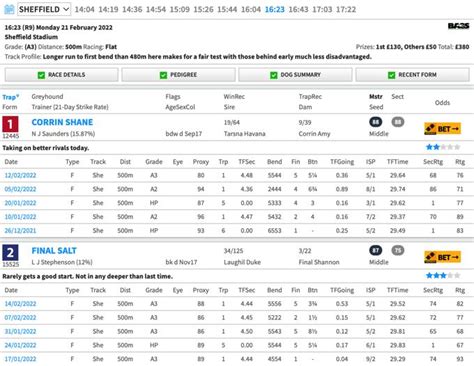
Task: Open the 12/02/2022 race result
Action: point(20,175)
